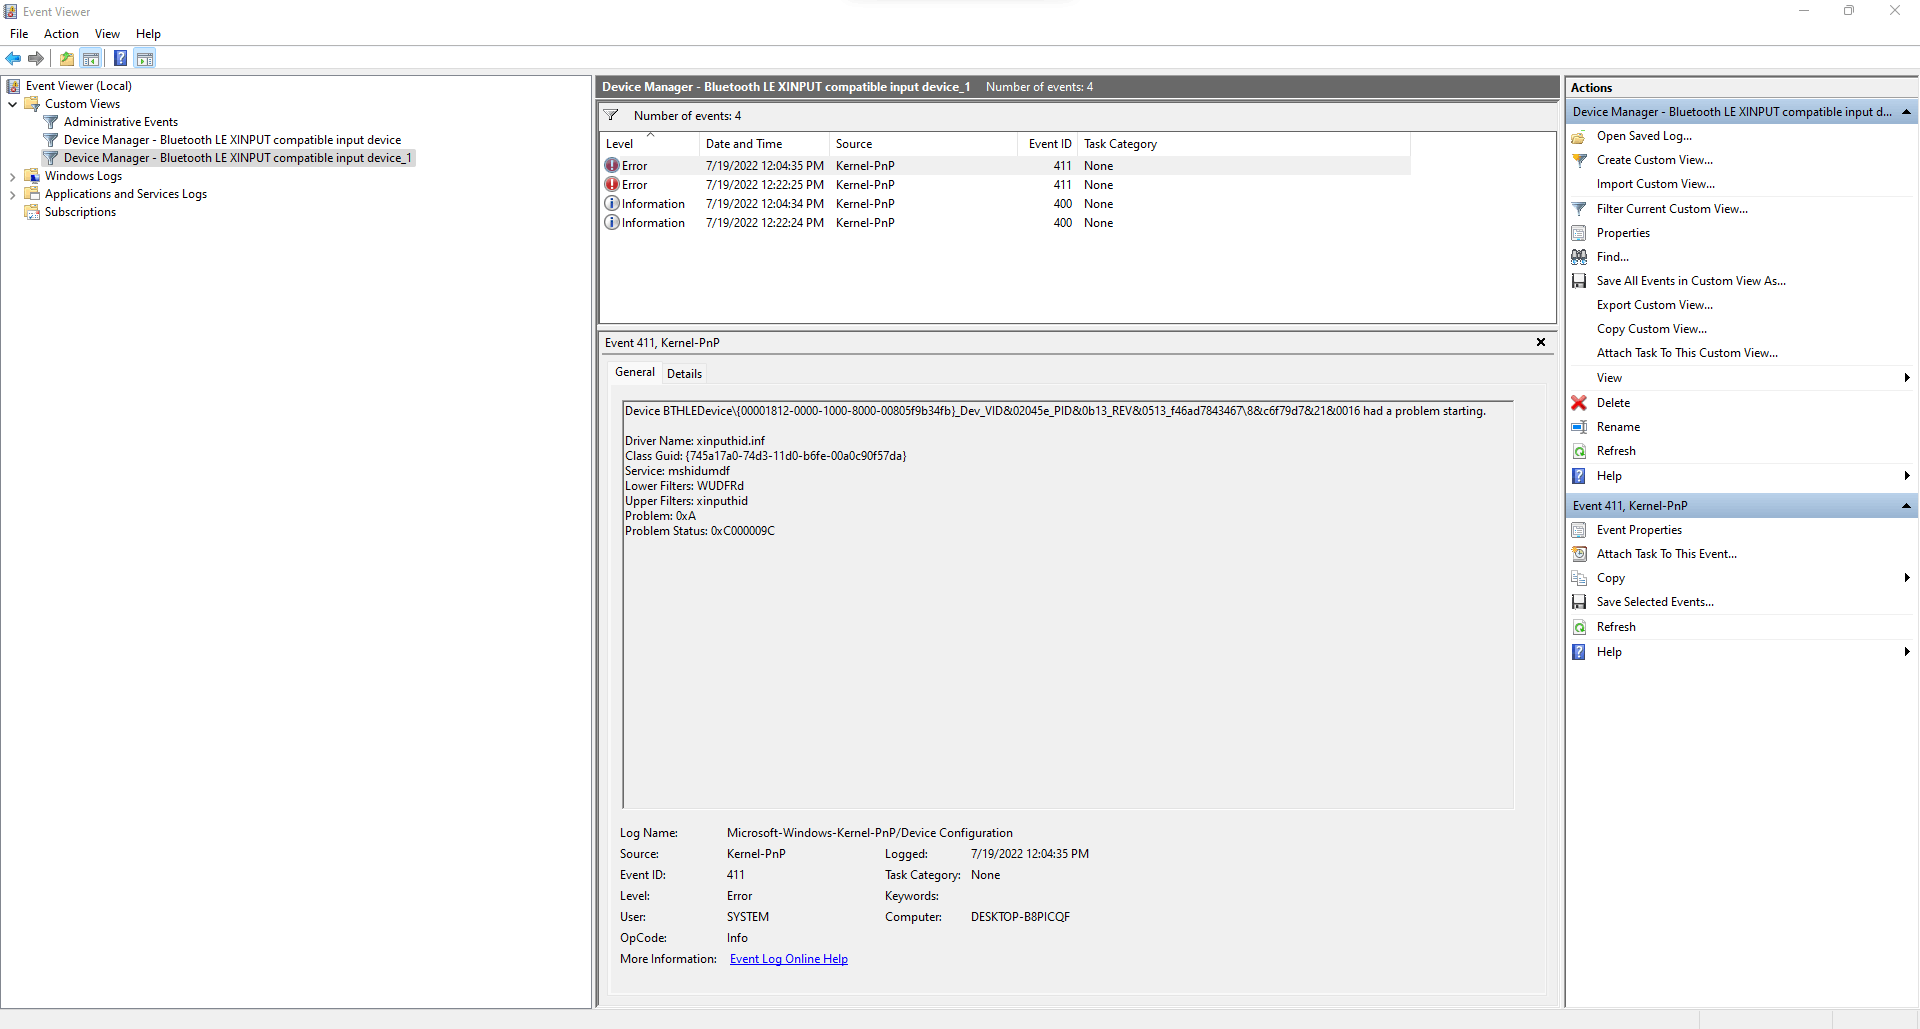The width and height of the screenshot is (1920, 1029).
Task: Click the Rename icon in Actions pane
Action: [1579, 427]
